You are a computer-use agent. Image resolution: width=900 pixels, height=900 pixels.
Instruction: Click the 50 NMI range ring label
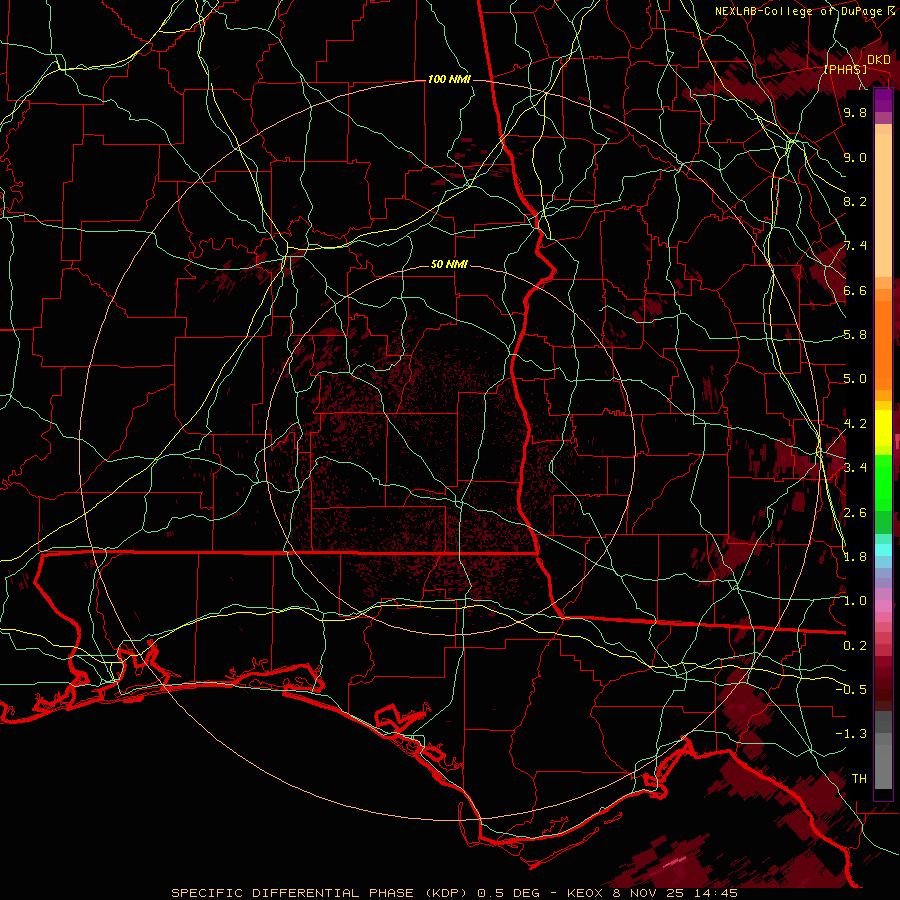(449, 265)
